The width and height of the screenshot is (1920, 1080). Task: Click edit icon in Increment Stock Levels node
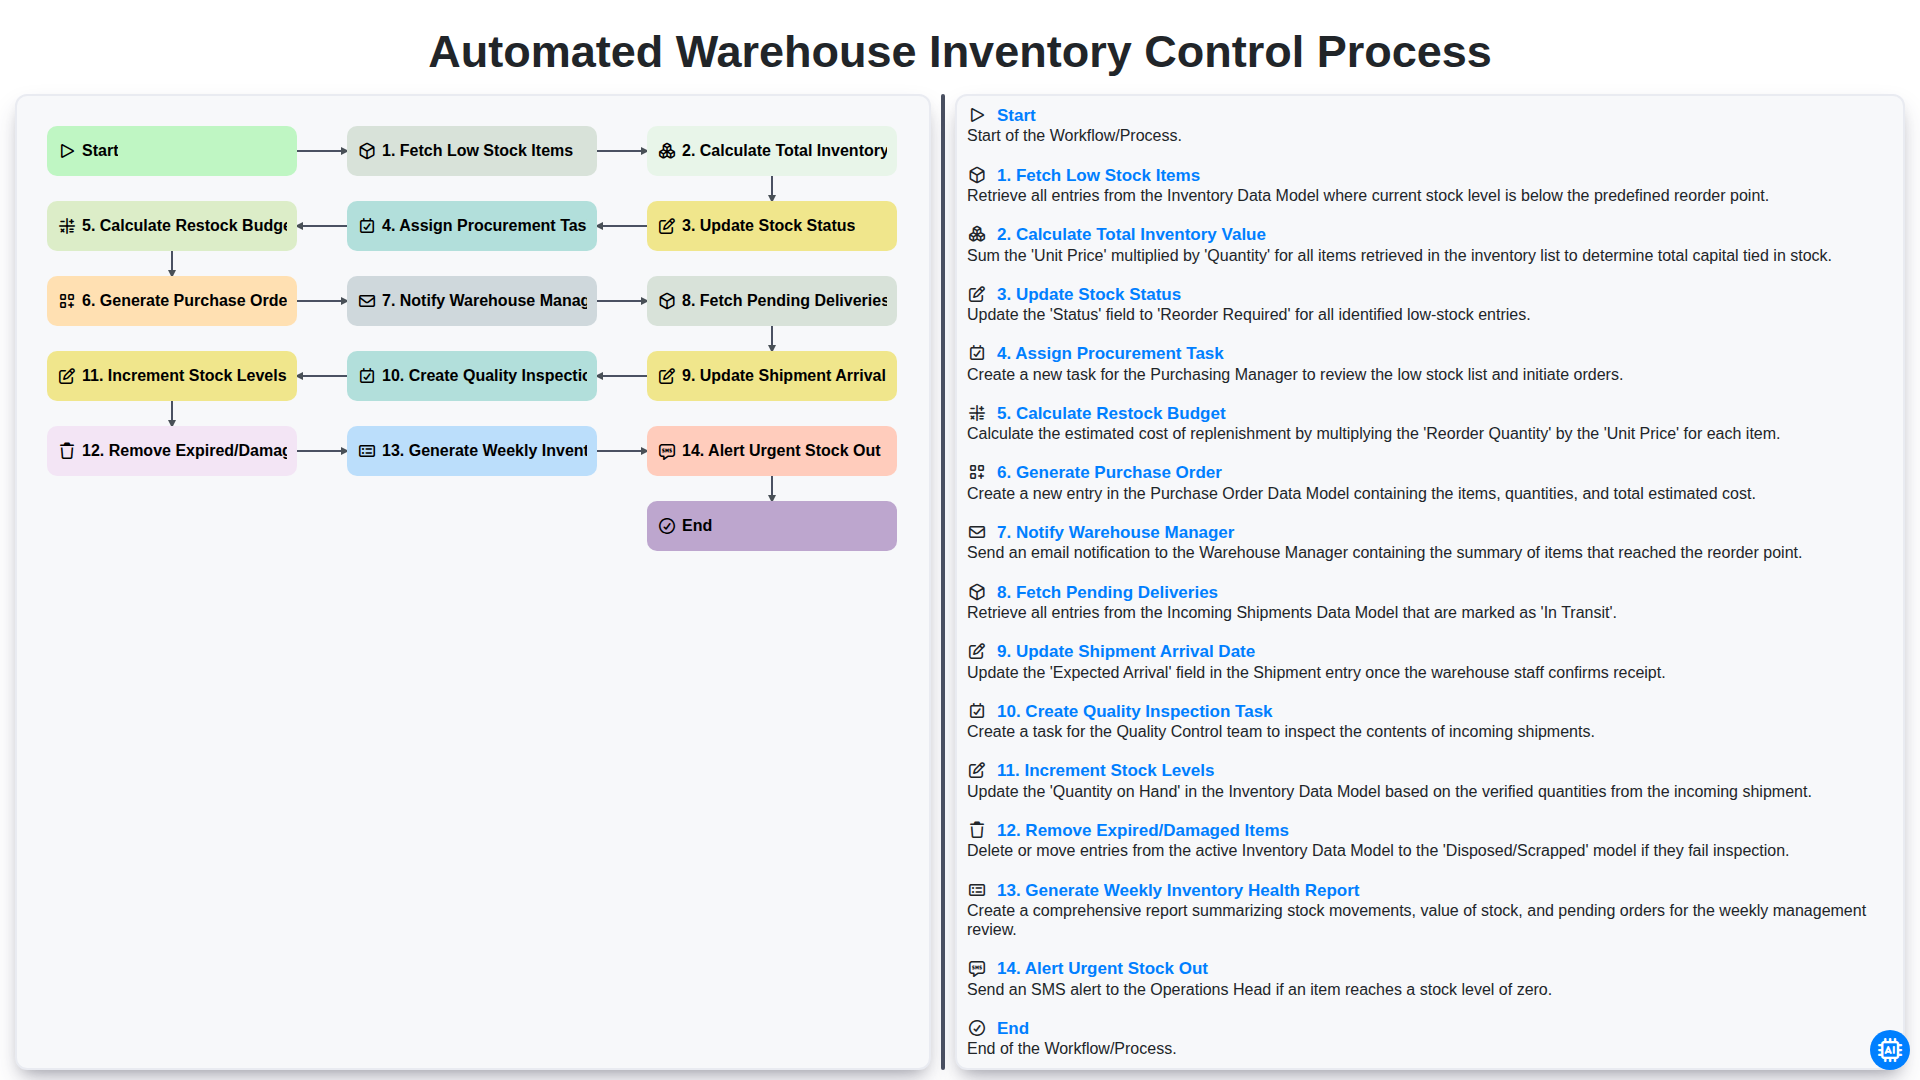coord(67,376)
